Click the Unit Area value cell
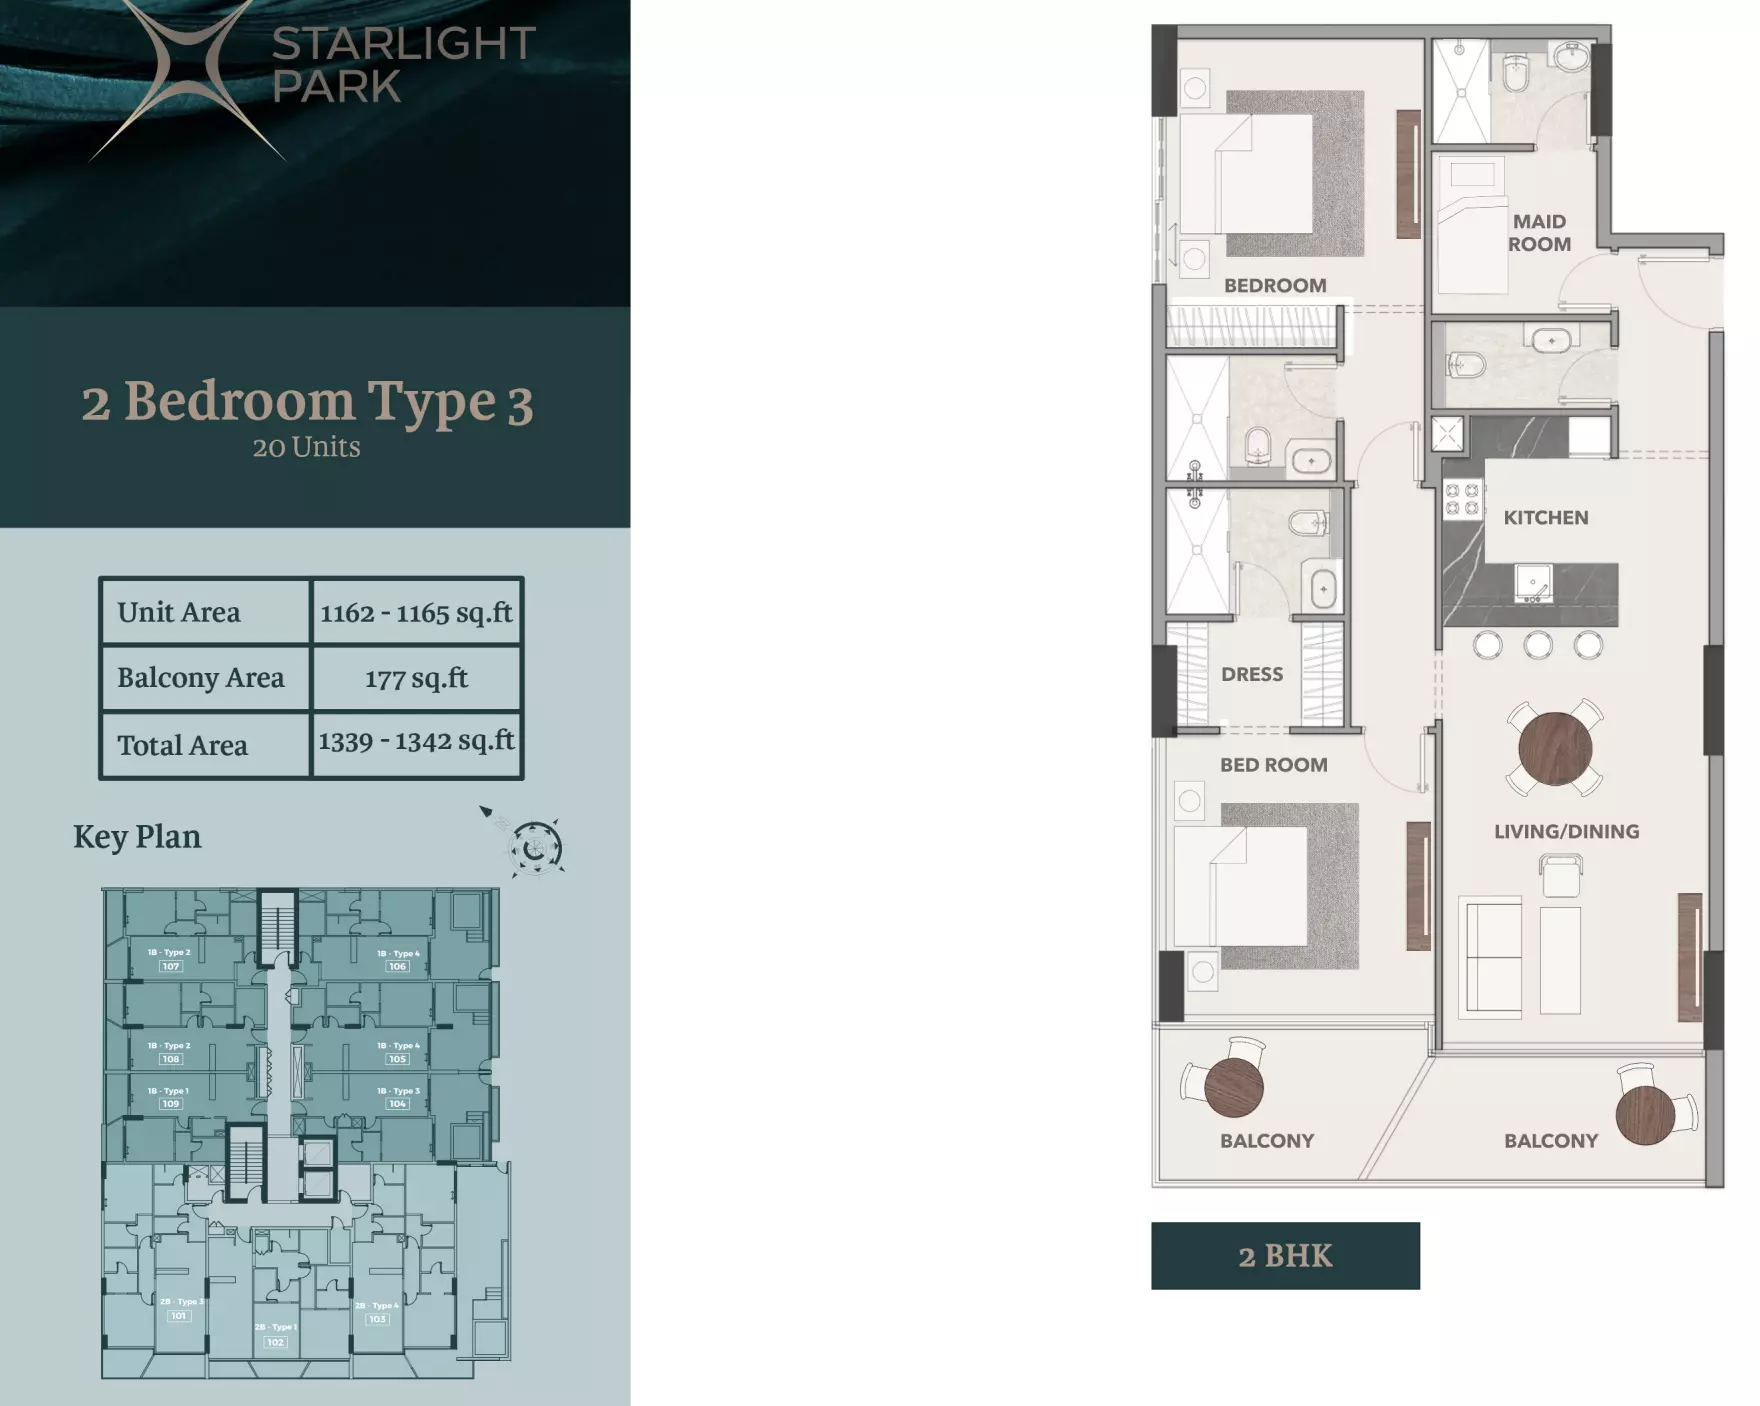This screenshot has width=1760, height=1406. click(416, 612)
